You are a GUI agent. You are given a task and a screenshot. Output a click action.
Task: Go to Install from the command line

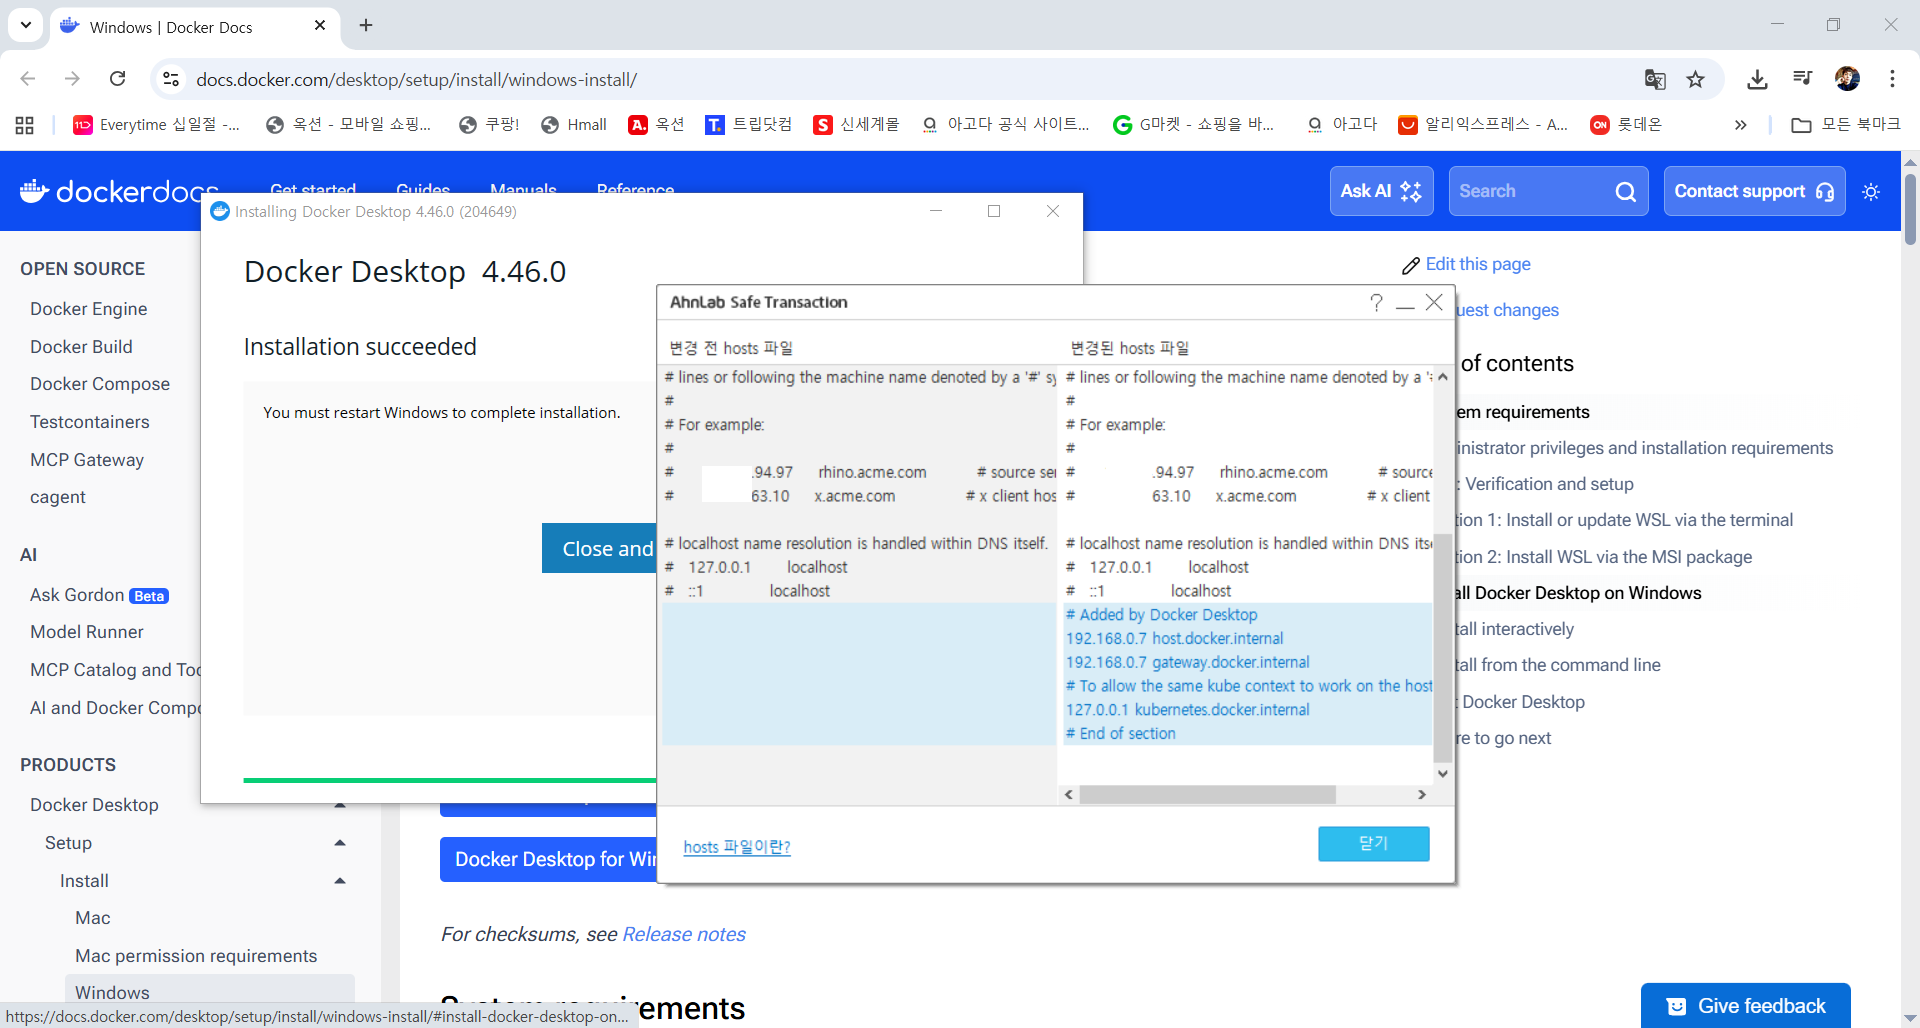tap(1557, 665)
